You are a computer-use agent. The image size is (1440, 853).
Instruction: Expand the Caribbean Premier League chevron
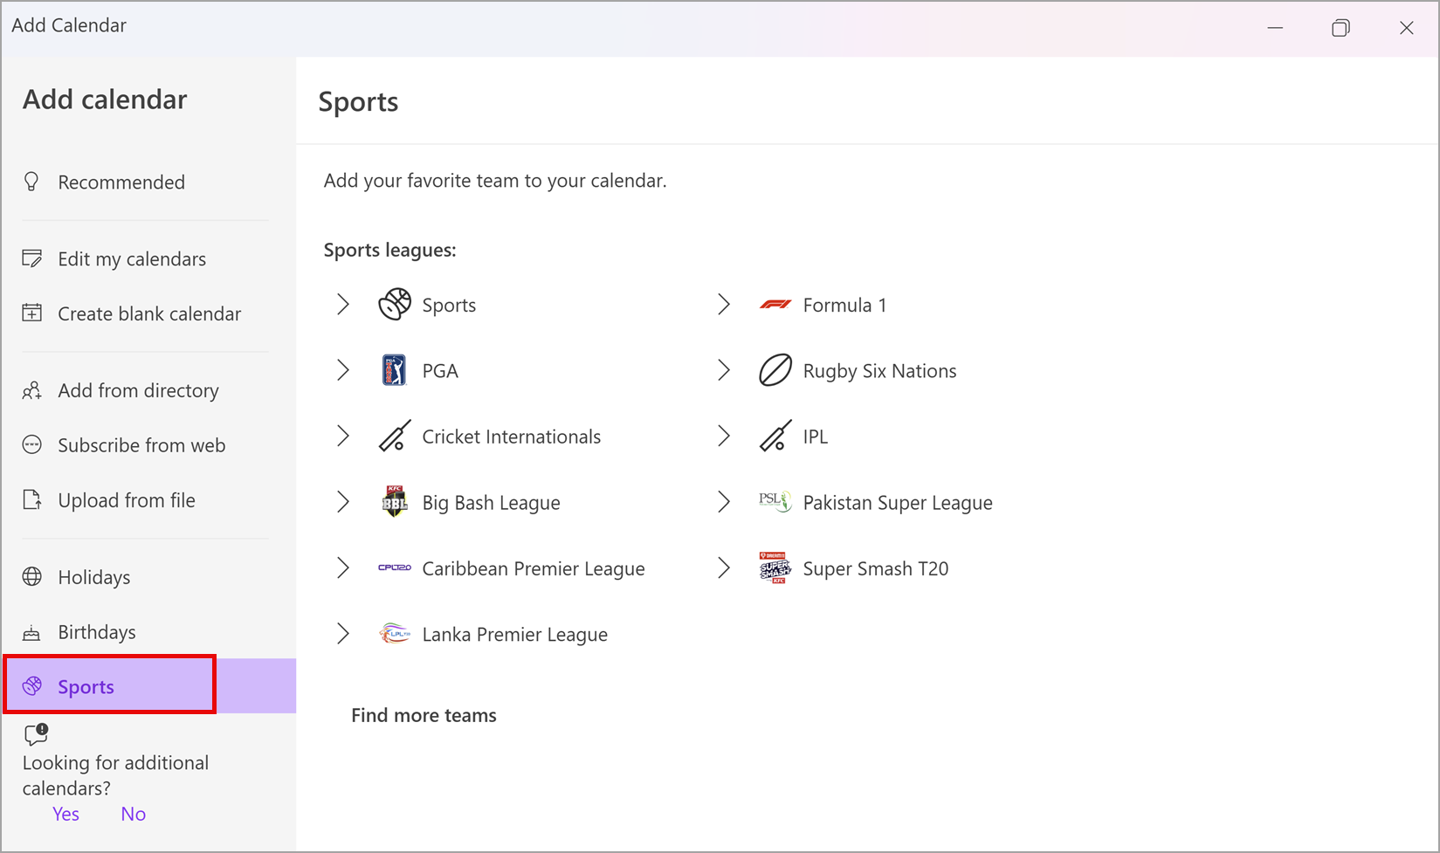click(x=343, y=568)
